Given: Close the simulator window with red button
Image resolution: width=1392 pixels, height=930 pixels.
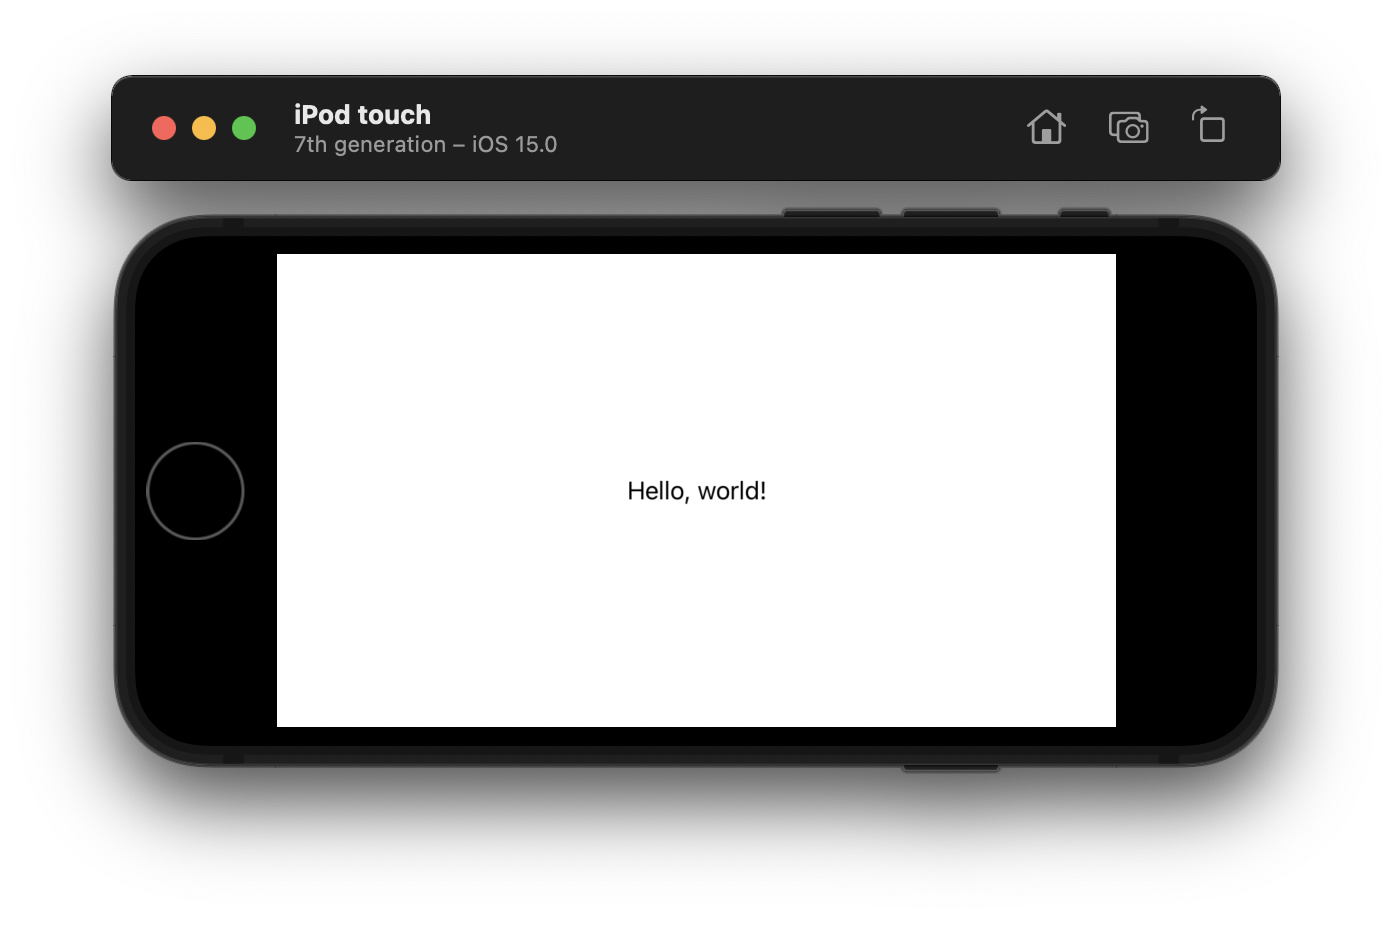Looking at the screenshot, I should pyautogui.click(x=164, y=128).
